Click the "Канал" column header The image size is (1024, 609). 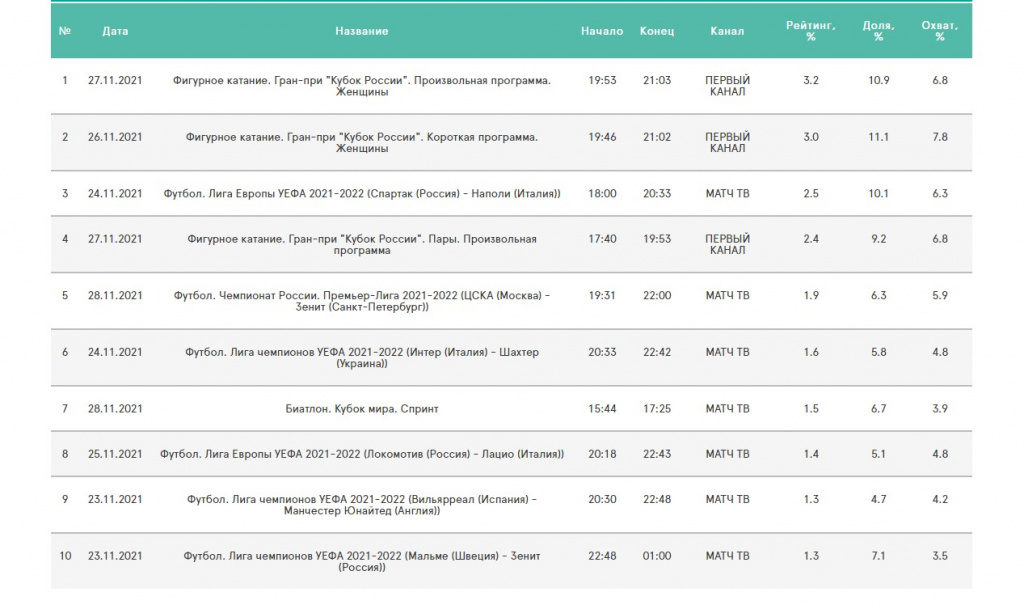tap(727, 31)
